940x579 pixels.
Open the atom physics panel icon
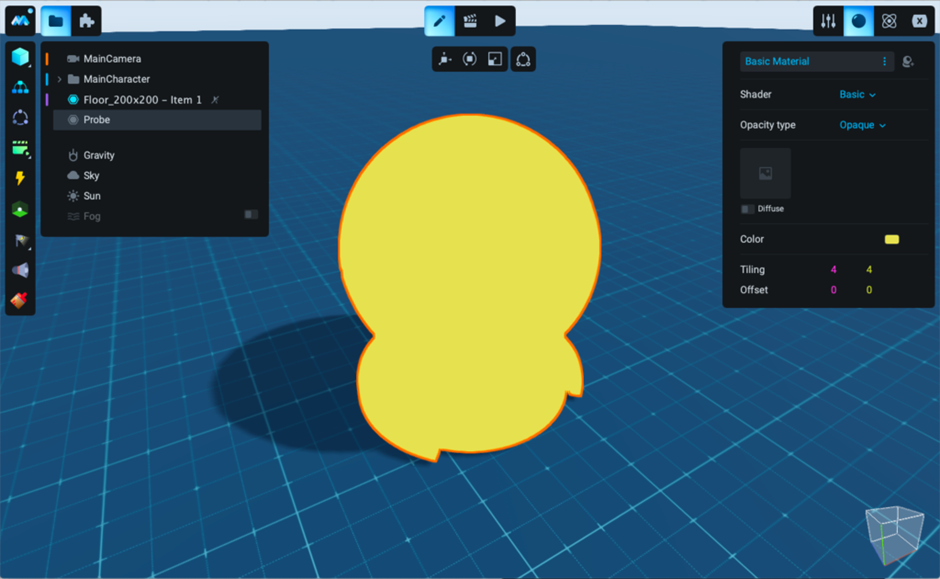(x=889, y=21)
